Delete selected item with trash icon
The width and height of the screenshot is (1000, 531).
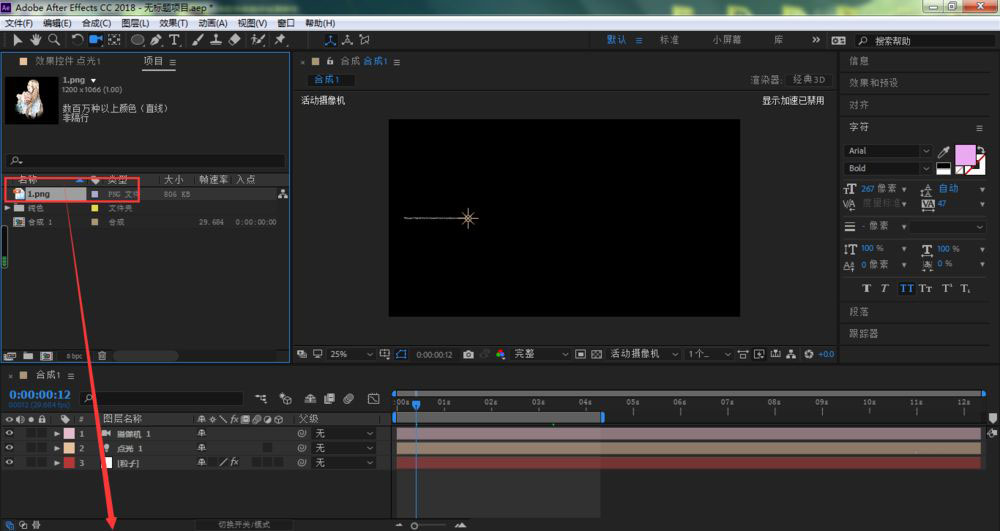(102, 356)
